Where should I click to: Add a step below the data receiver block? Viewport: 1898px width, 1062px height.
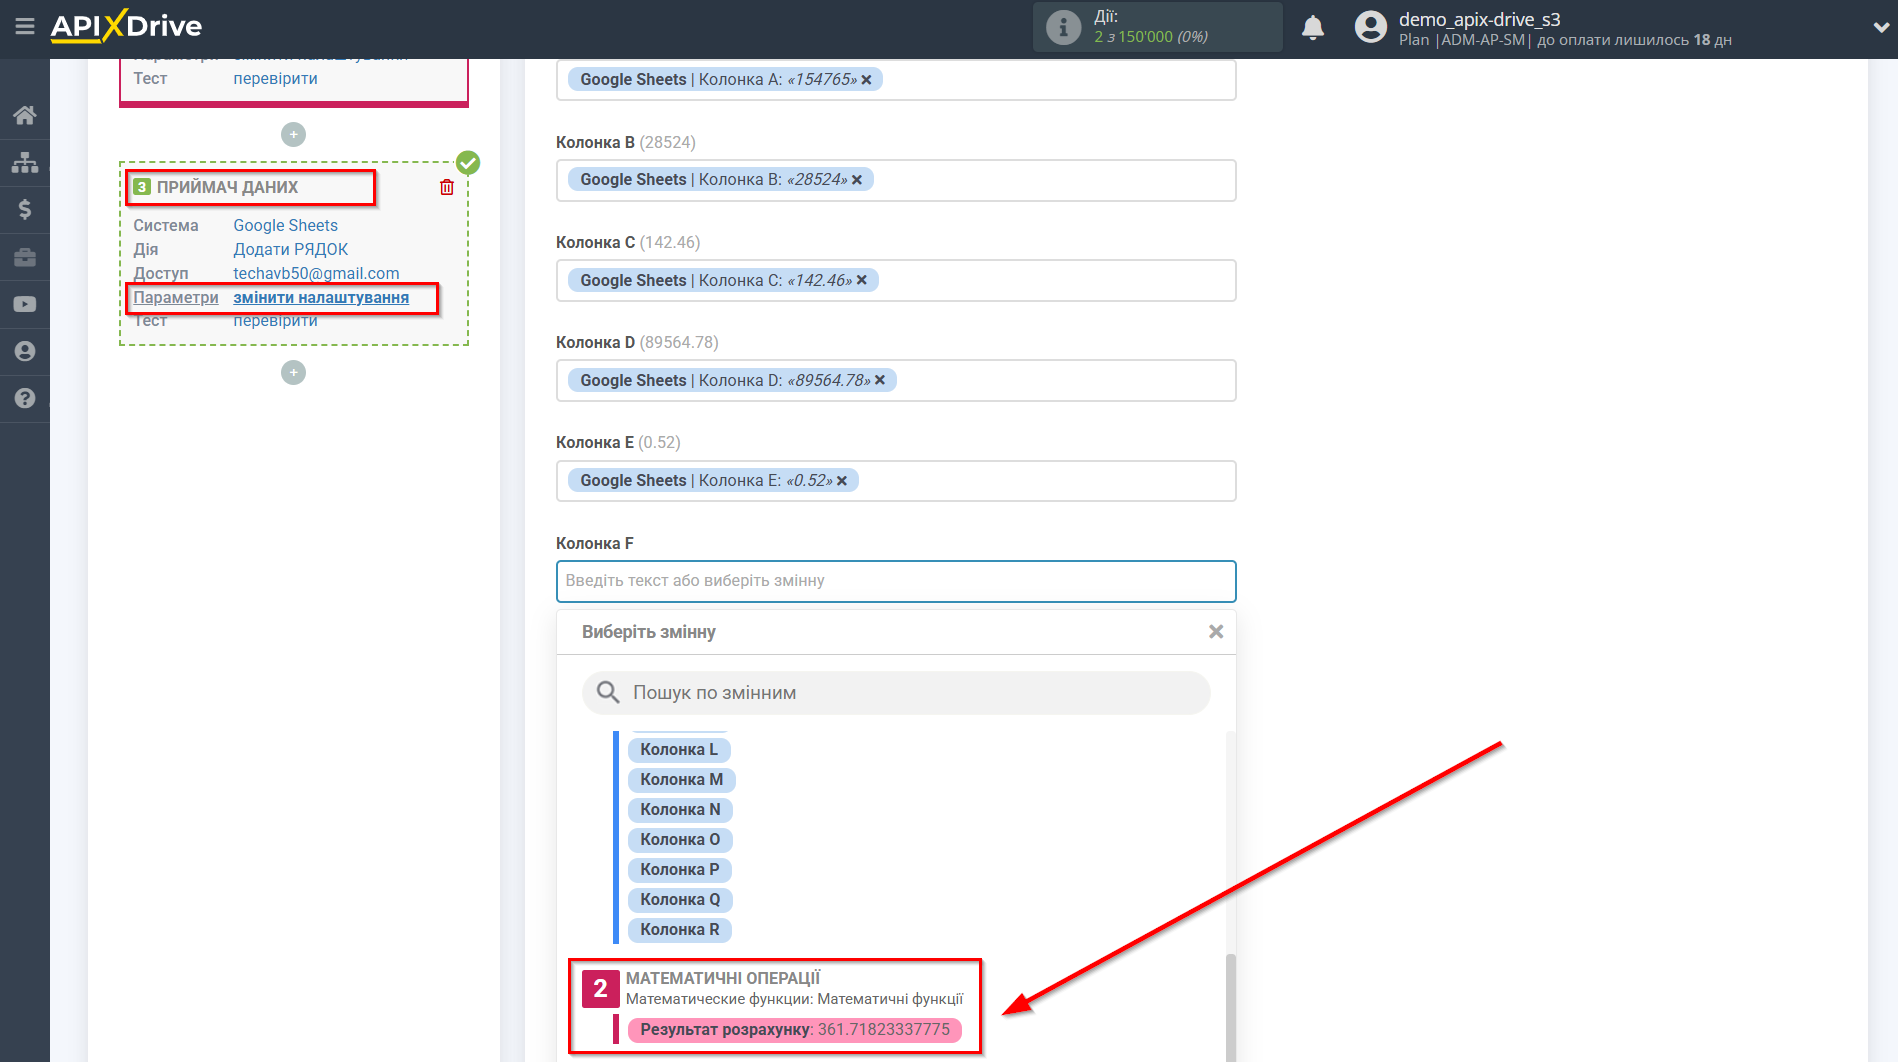tap(293, 372)
